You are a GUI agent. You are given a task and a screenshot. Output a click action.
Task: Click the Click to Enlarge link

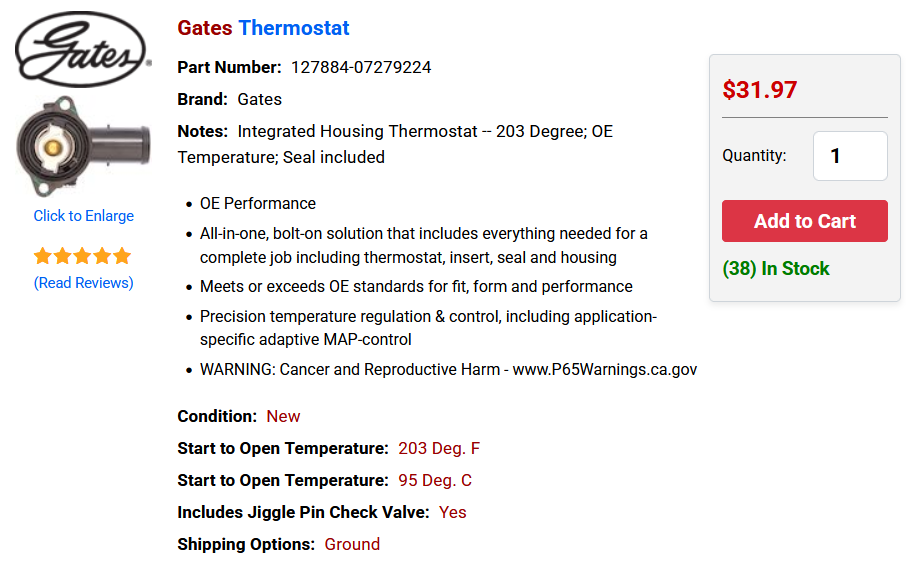click(83, 216)
